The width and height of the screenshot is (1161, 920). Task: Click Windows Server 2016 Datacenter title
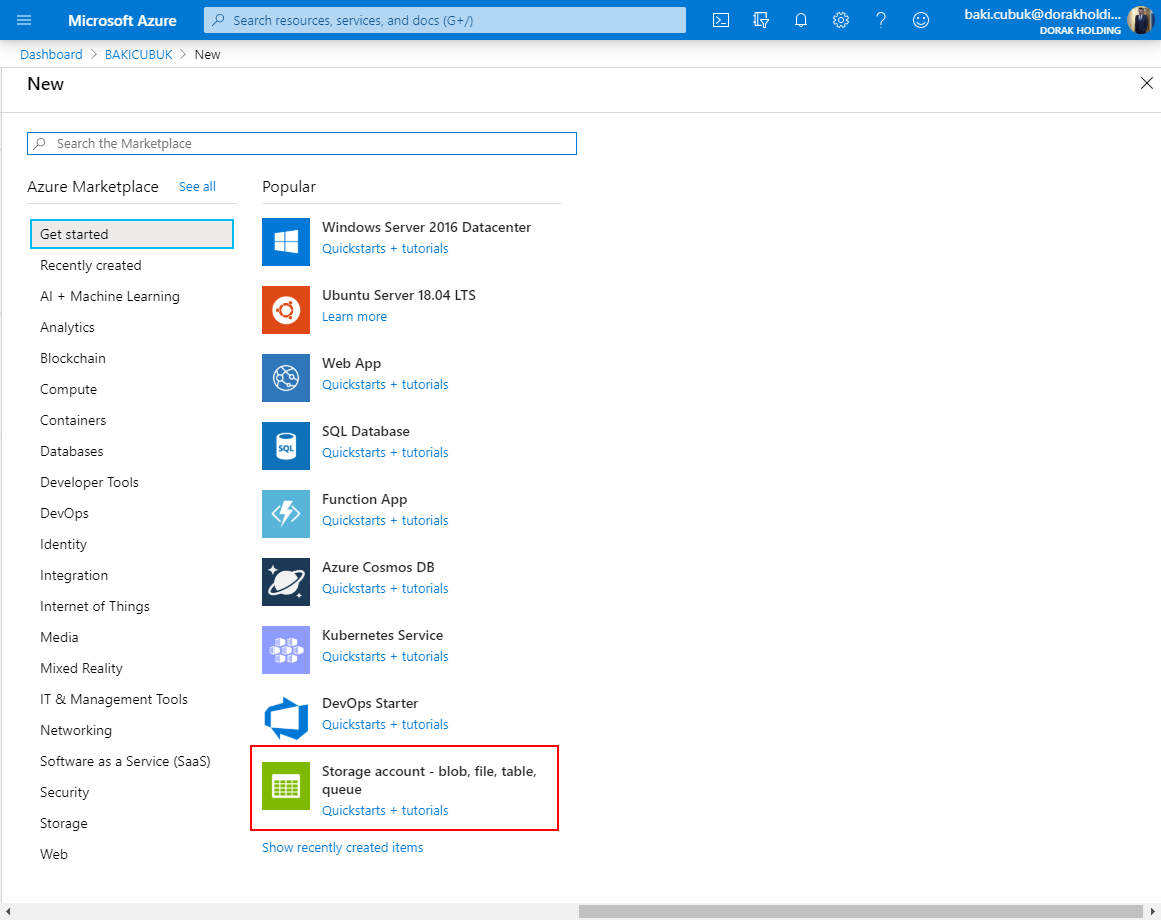[x=426, y=227]
